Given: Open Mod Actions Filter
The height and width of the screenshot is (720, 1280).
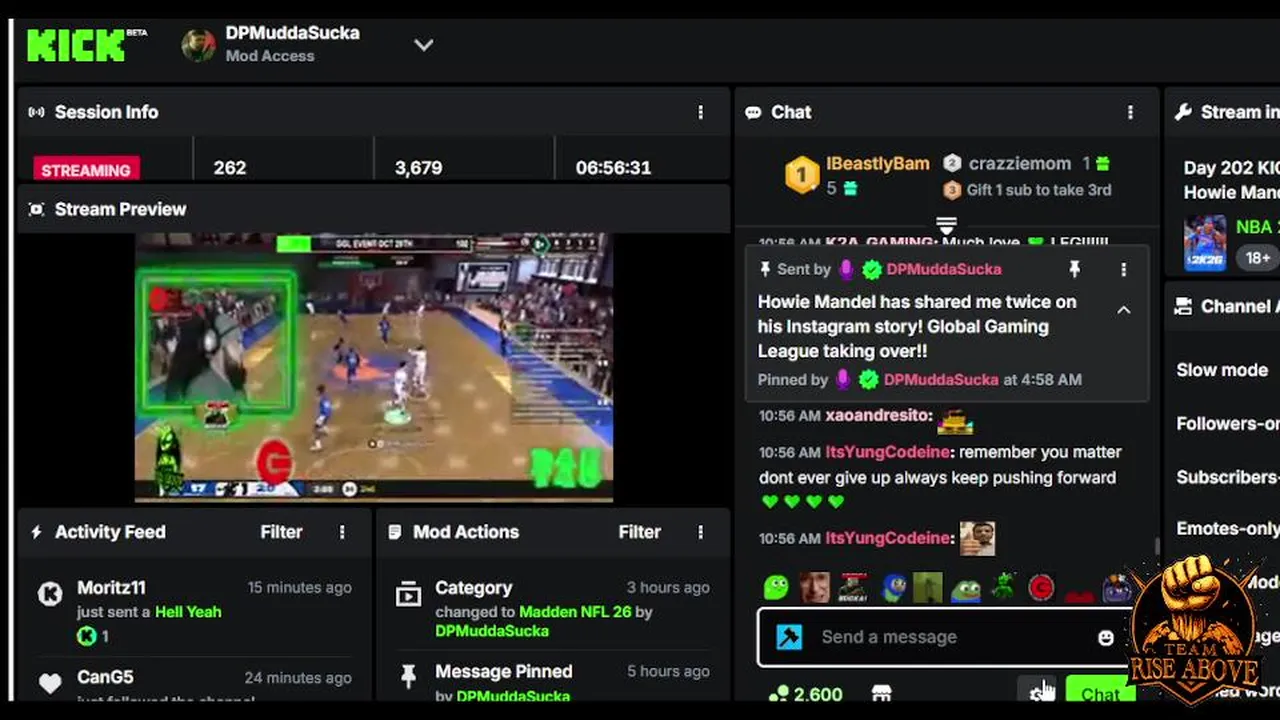Looking at the screenshot, I should click(x=639, y=532).
